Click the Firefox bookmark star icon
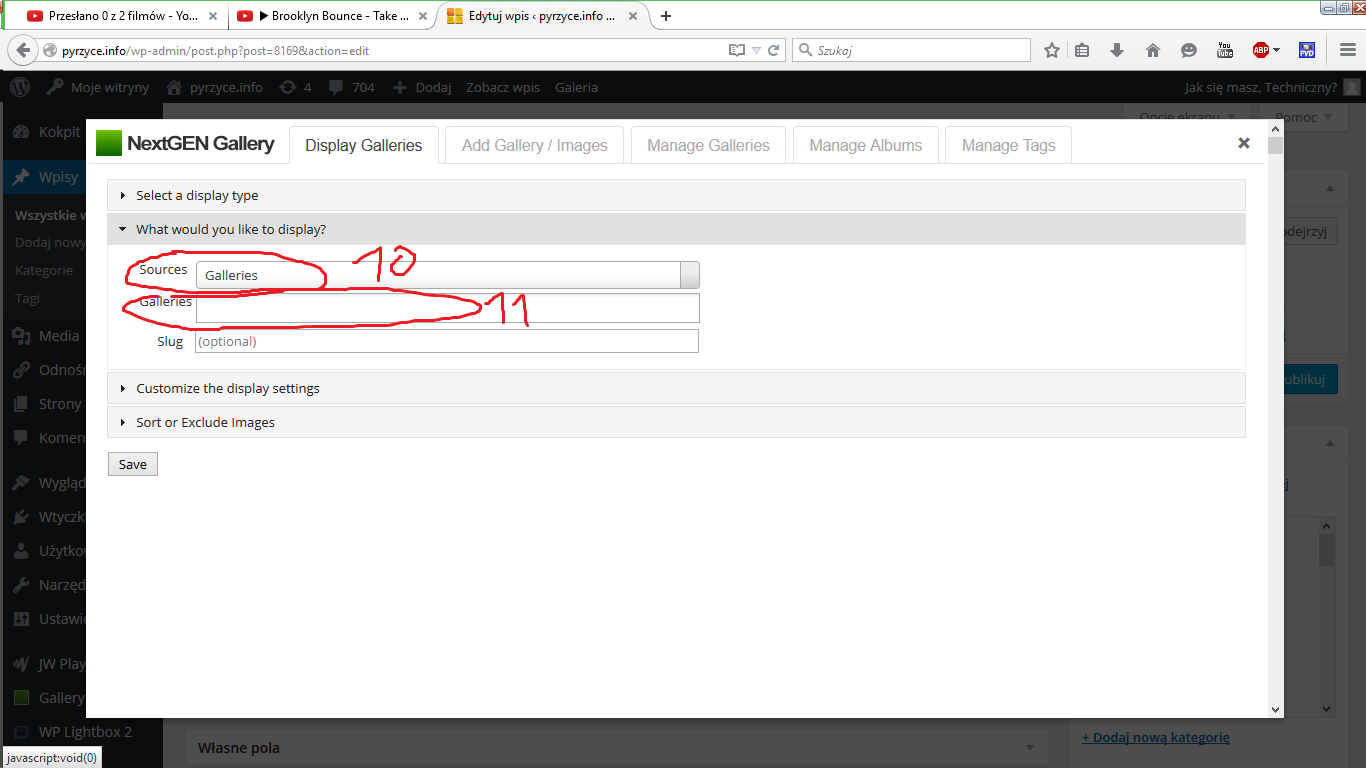 pyautogui.click(x=1052, y=50)
